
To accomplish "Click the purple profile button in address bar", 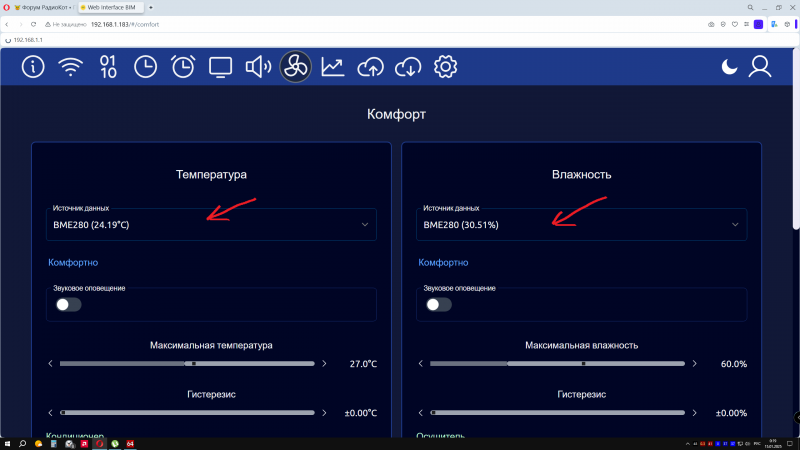I will click(x=758, y=24).
